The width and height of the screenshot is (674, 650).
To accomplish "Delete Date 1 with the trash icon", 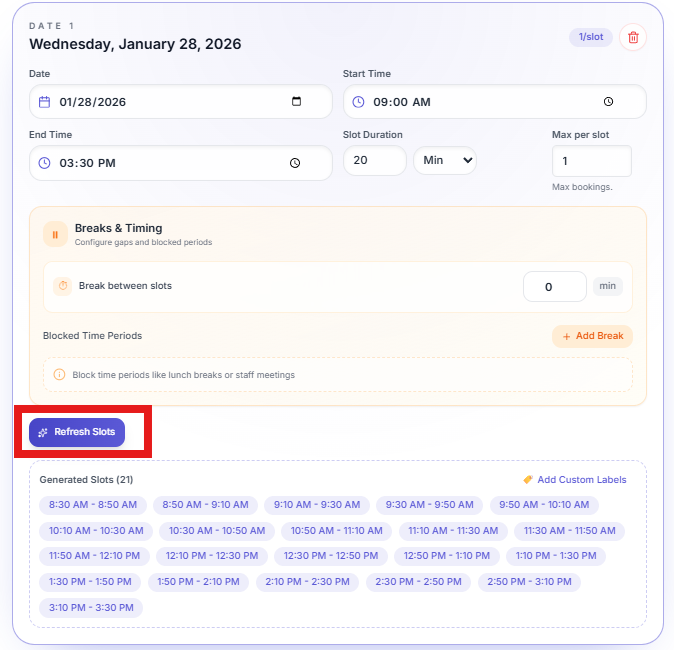I will 633,37.
